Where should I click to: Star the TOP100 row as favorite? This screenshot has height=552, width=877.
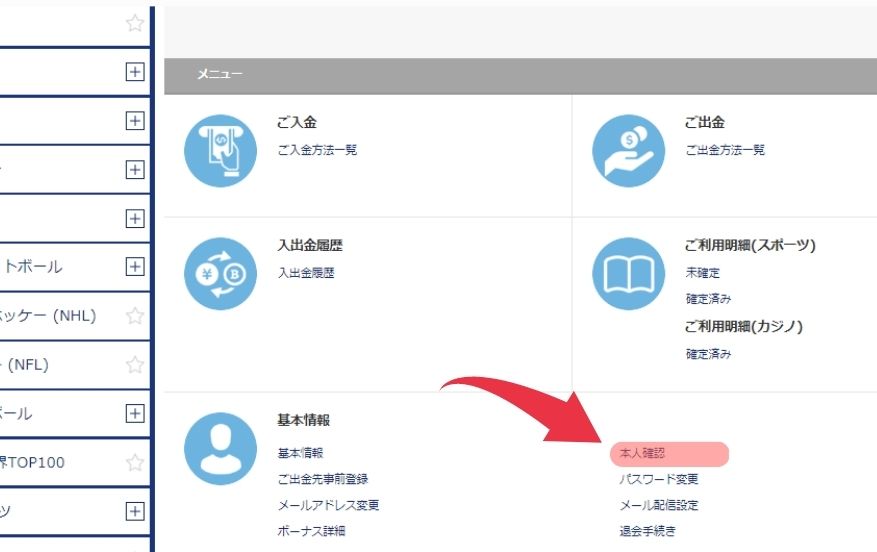coord(135,463)
